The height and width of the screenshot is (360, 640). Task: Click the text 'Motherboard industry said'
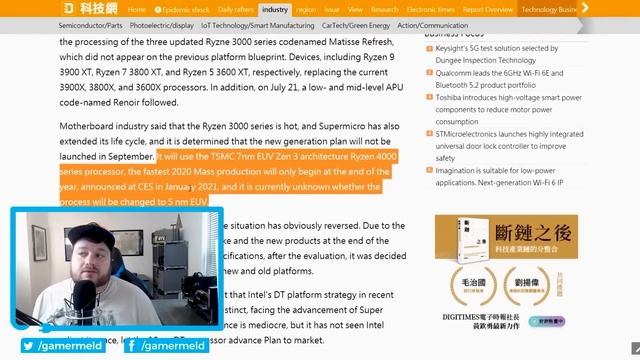110,126
